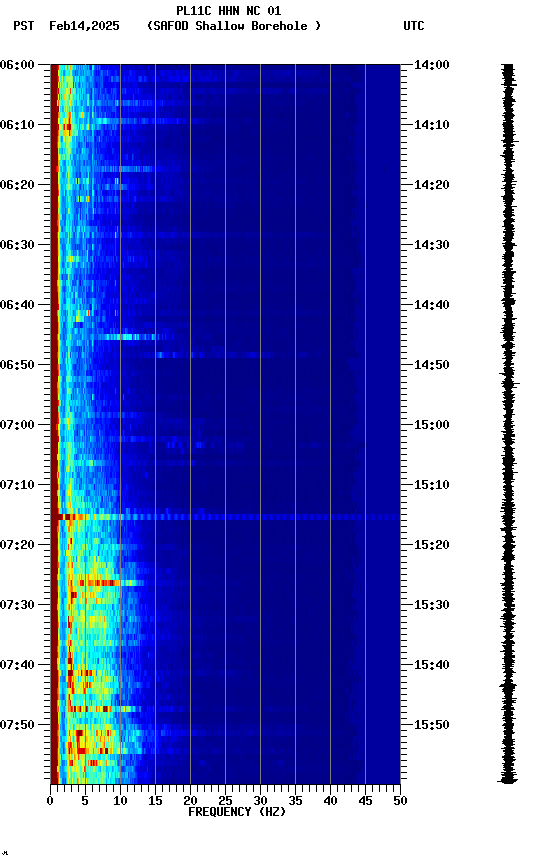This screenshot has height=864, width=552.
Task: Click the 35 Hz frequency tick label
Action: 295,801
